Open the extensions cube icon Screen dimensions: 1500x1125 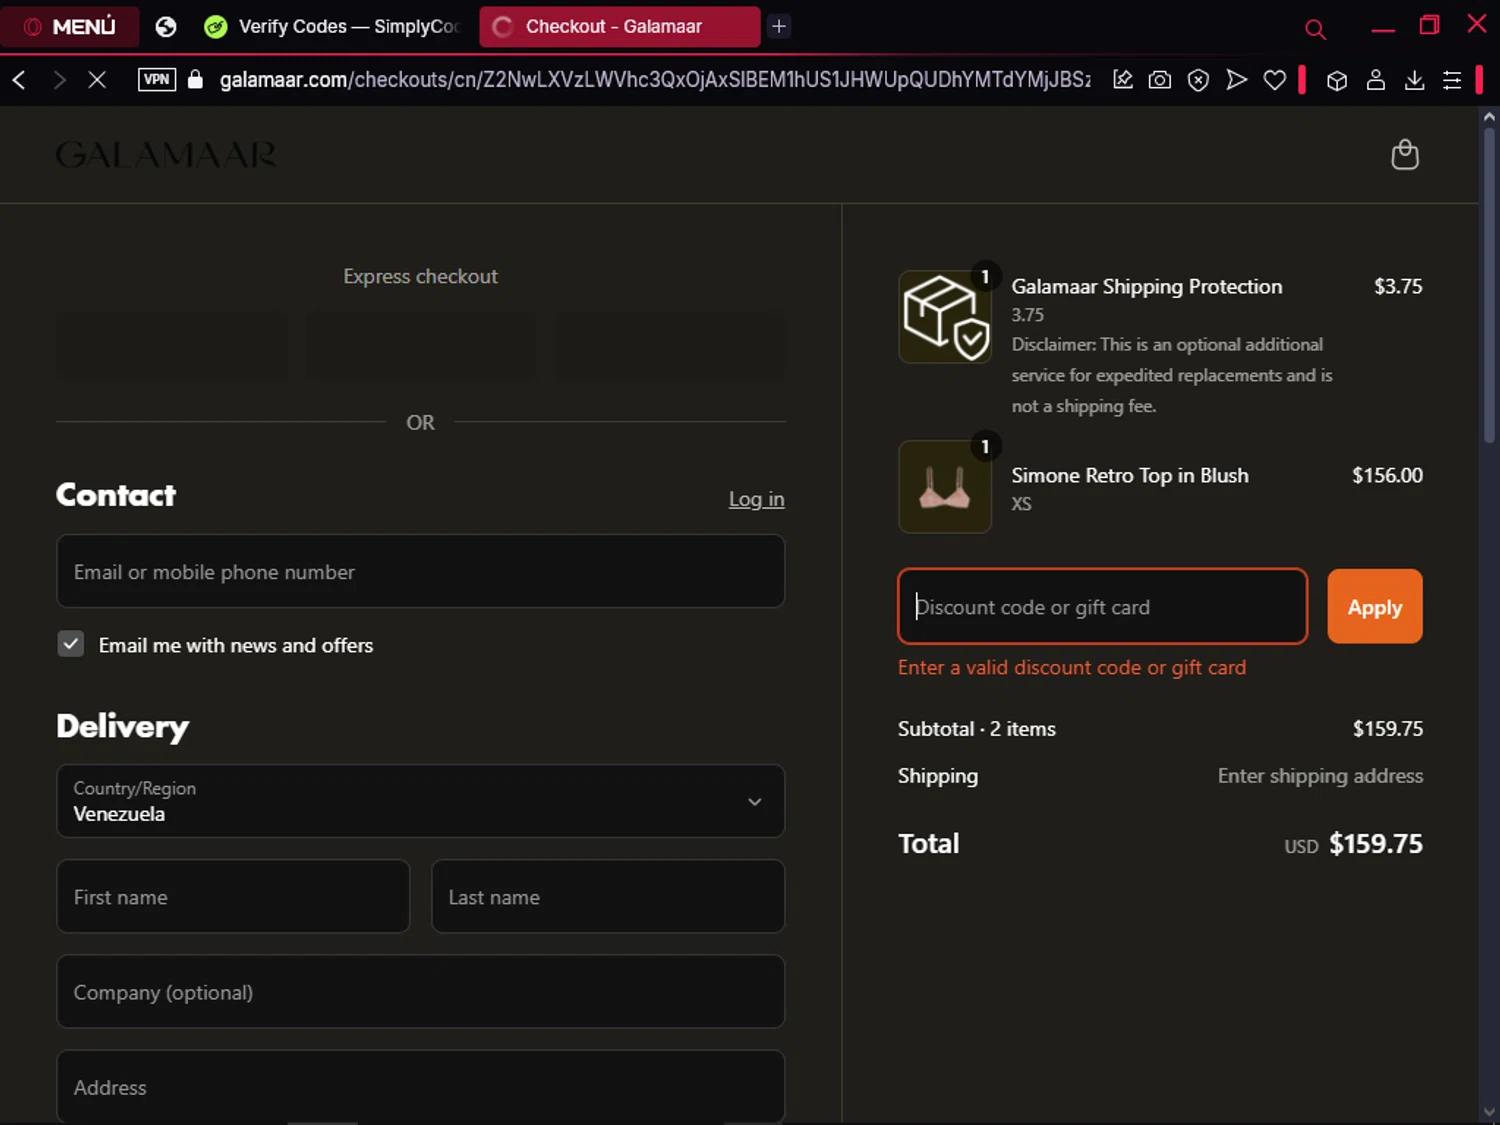pyautogui.click(x=1337, y=80)
